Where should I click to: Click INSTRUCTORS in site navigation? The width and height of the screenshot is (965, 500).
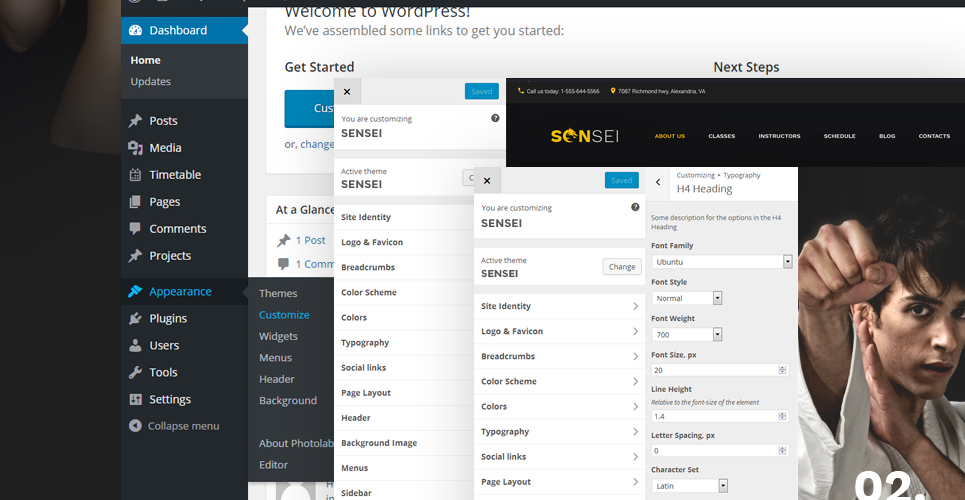point(779,136)
